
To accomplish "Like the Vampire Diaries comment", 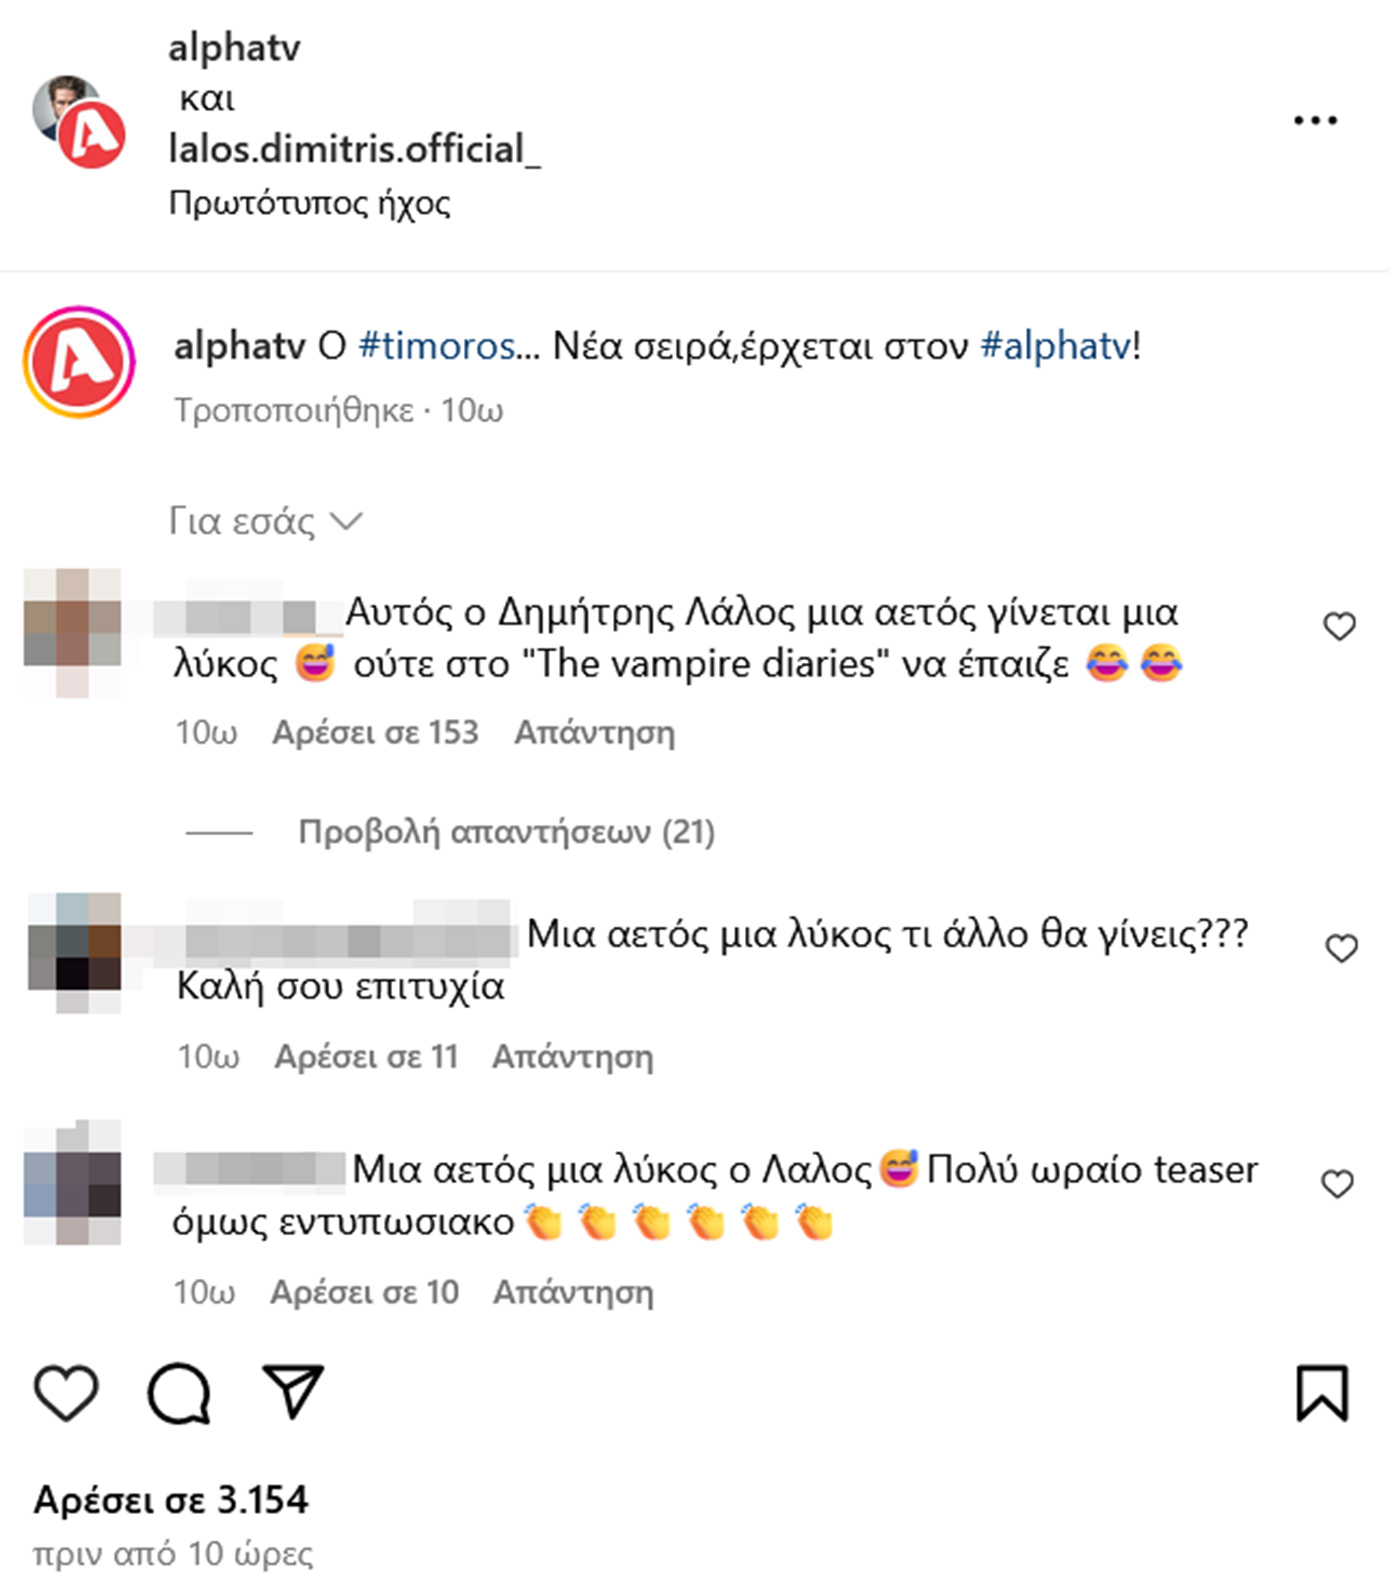I will point(1339,626).
